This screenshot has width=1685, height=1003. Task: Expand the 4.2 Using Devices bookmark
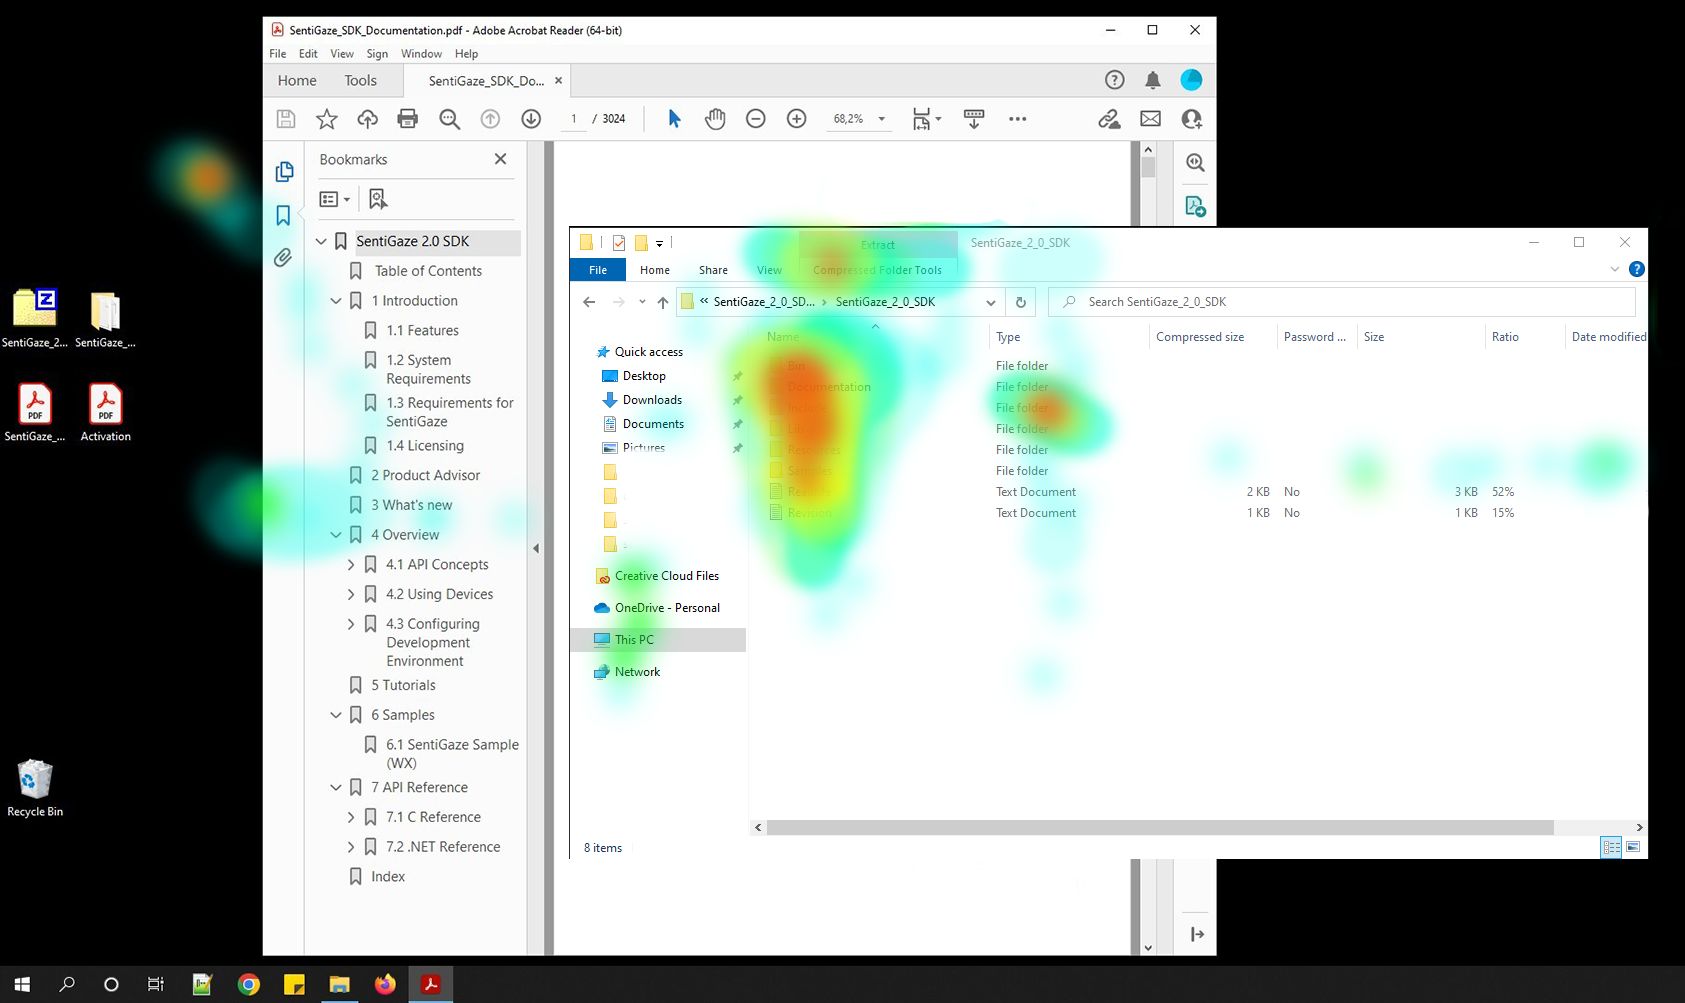(351, 594)
